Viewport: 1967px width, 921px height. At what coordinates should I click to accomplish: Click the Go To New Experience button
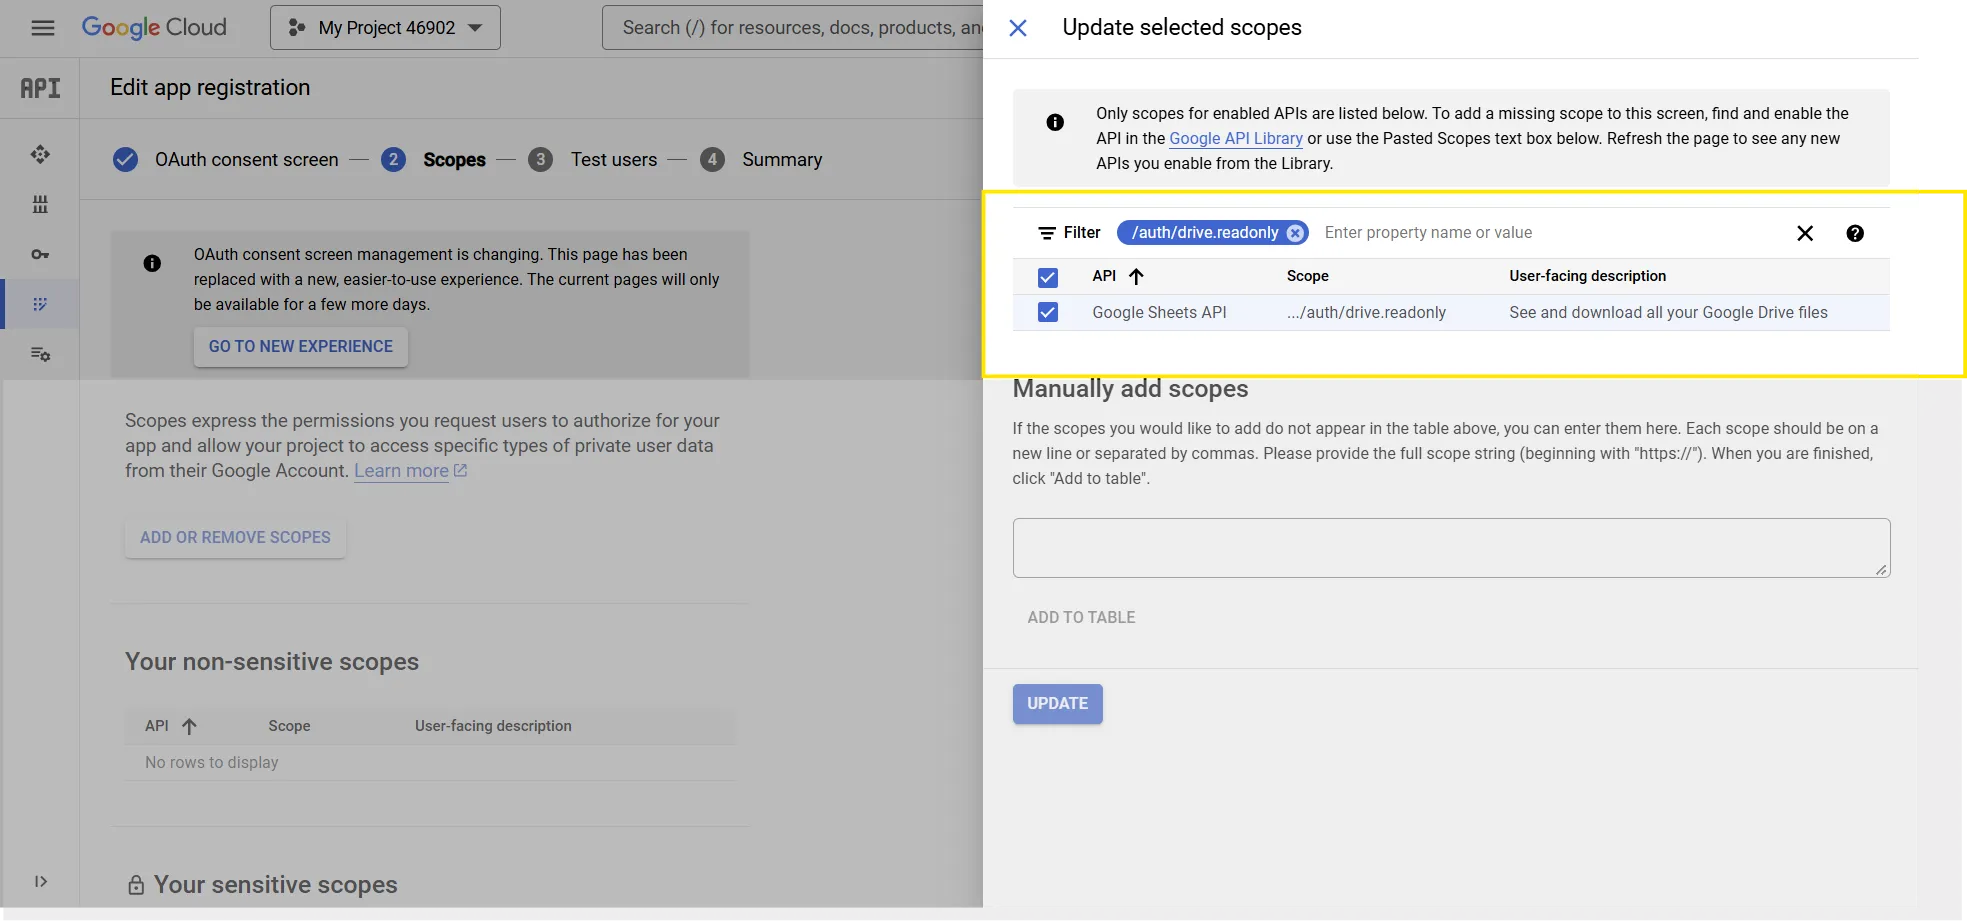[301, 347]
